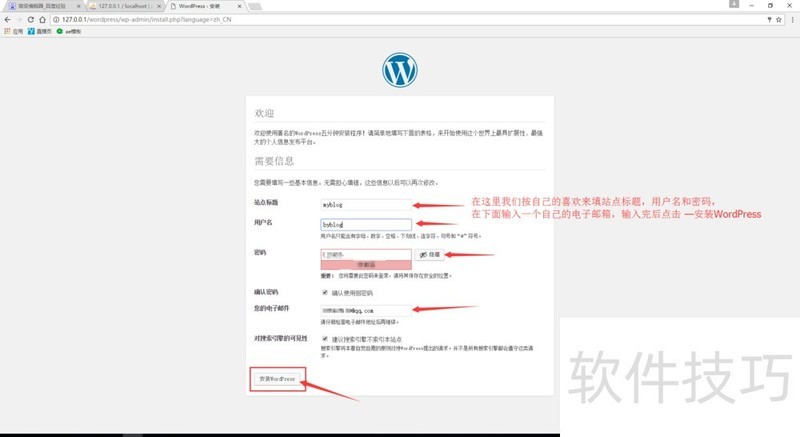Image resolution: width=800 pixels, height=437 pixels.
Task: Click the WordPress logo
Action: point(399,70)
